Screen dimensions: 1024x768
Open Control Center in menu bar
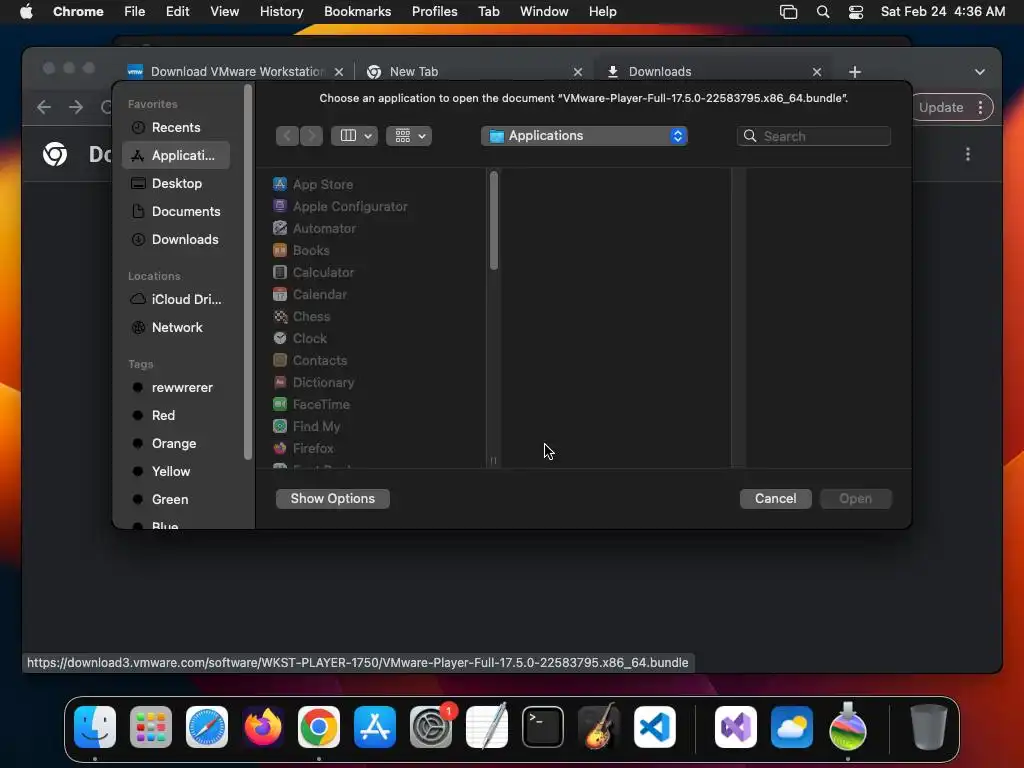(856, 12)
